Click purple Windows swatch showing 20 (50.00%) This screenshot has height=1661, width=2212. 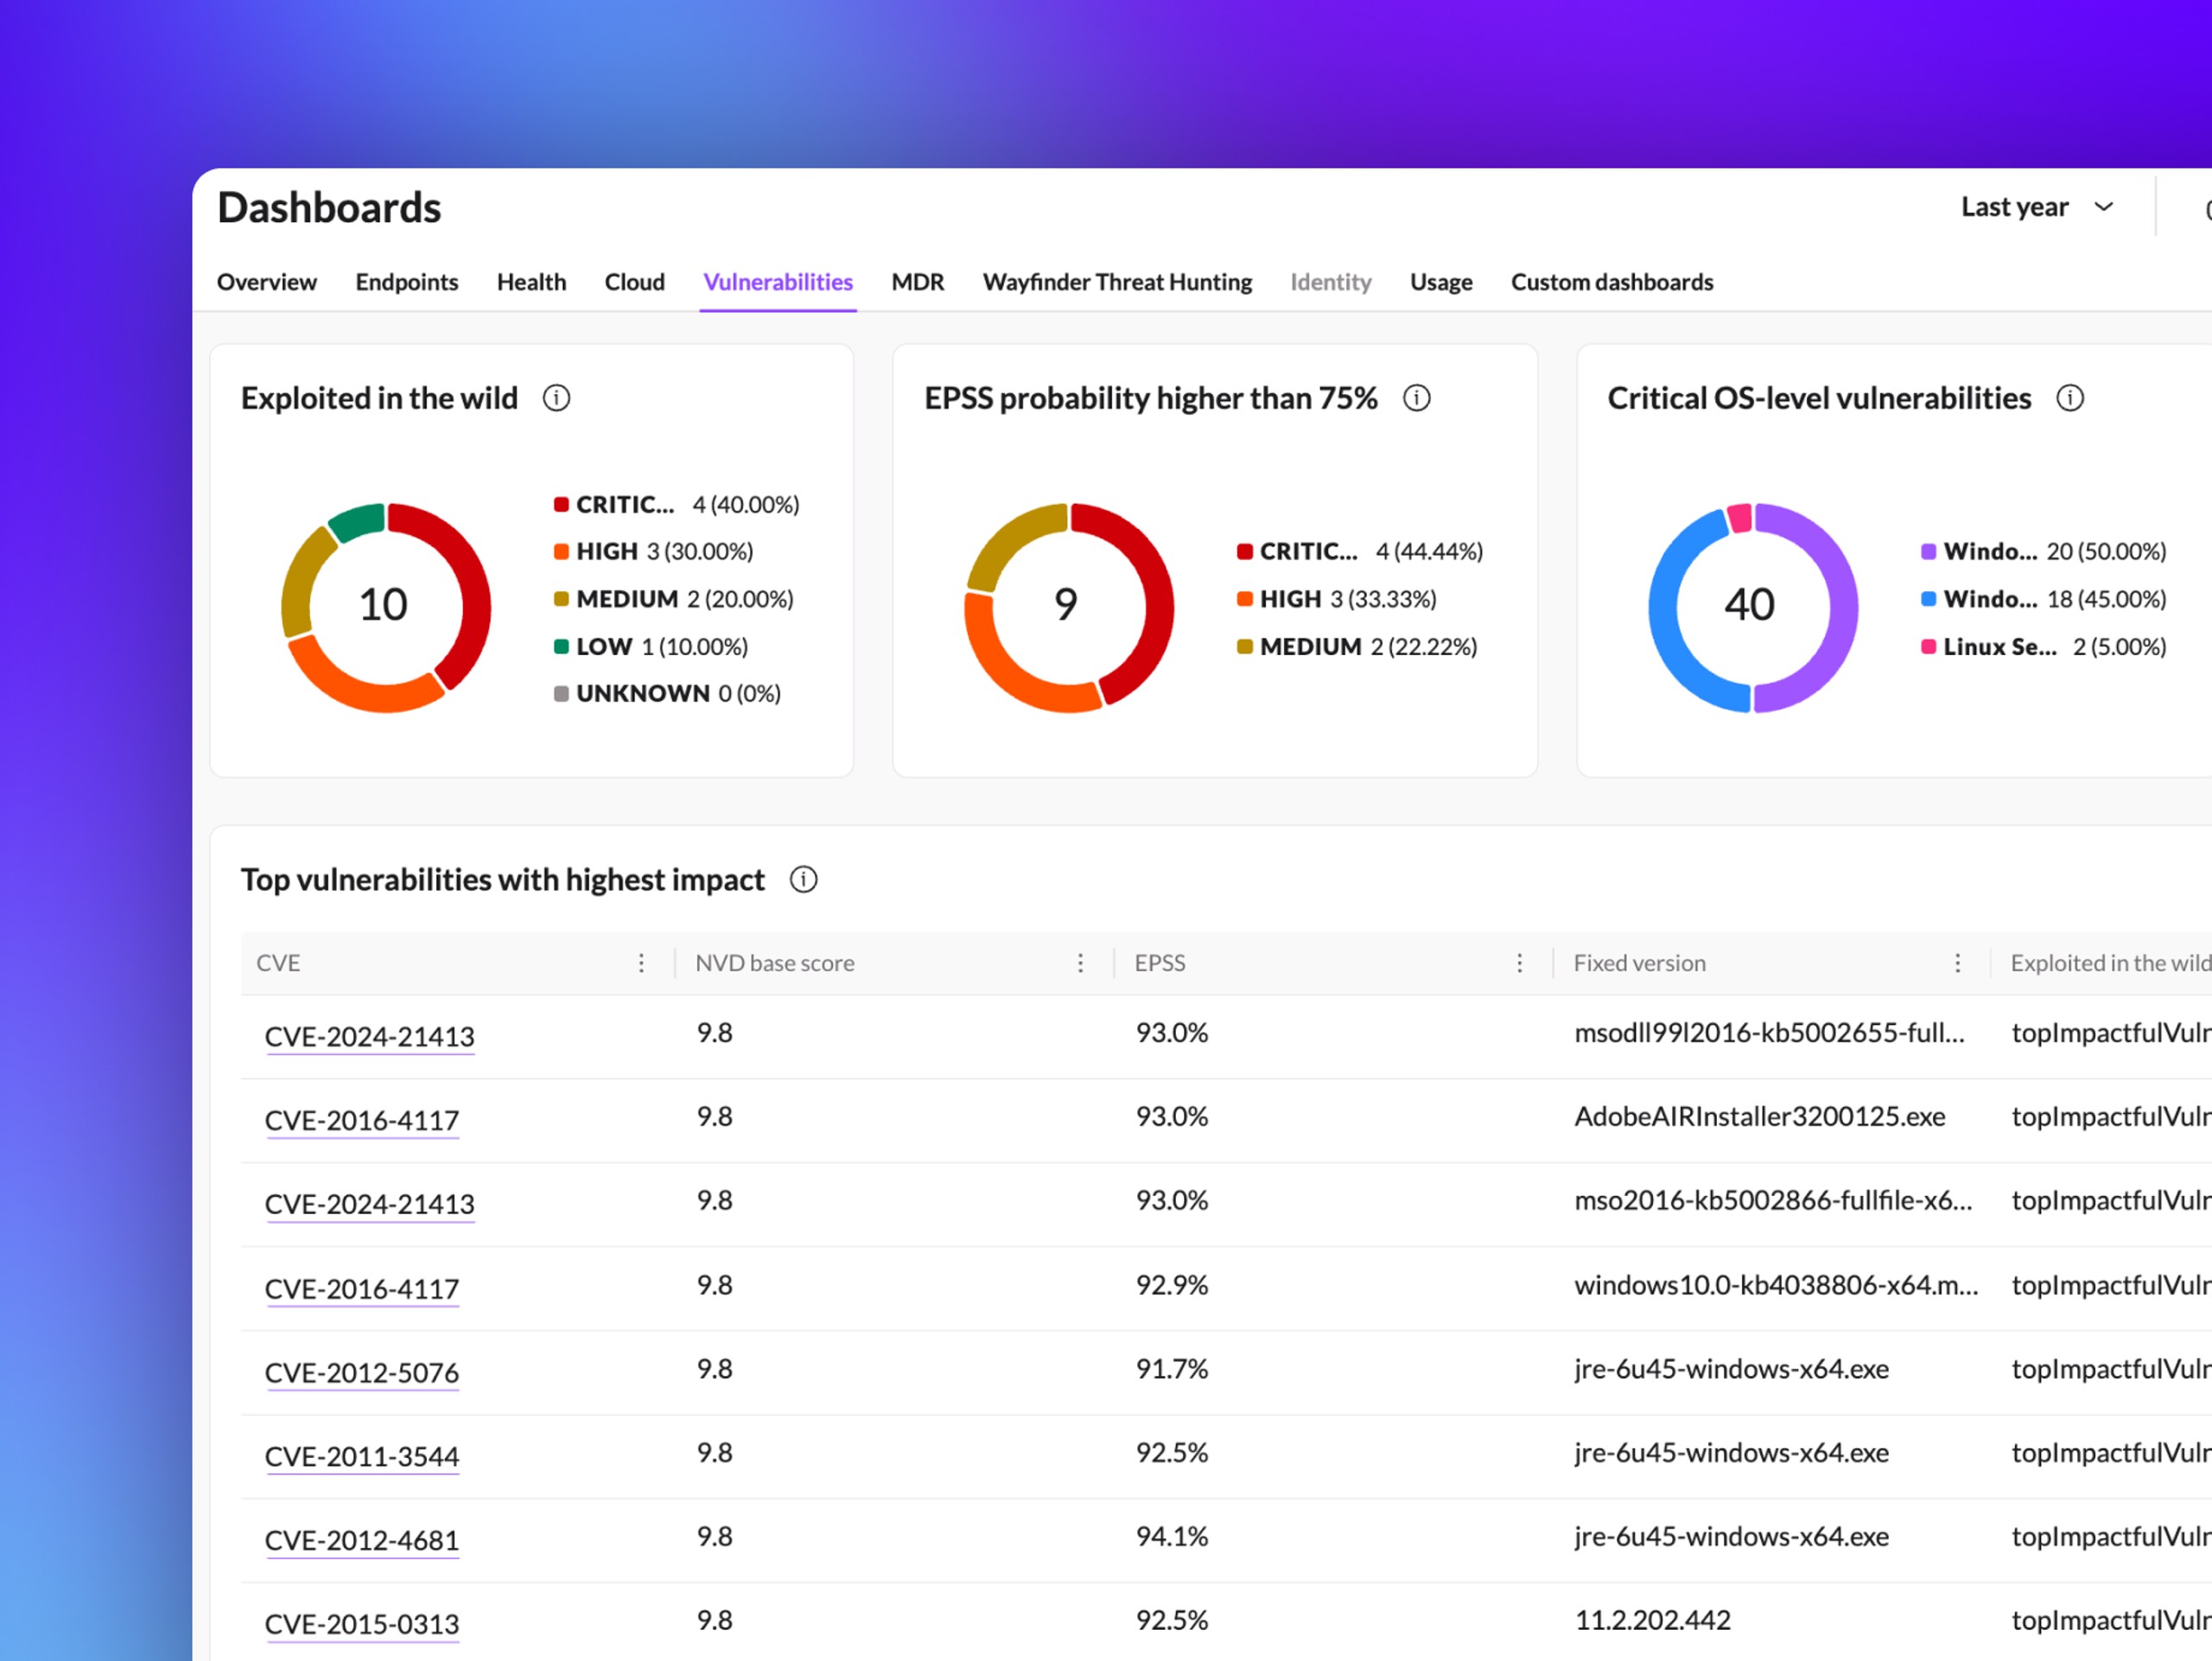click(1929, 551)
